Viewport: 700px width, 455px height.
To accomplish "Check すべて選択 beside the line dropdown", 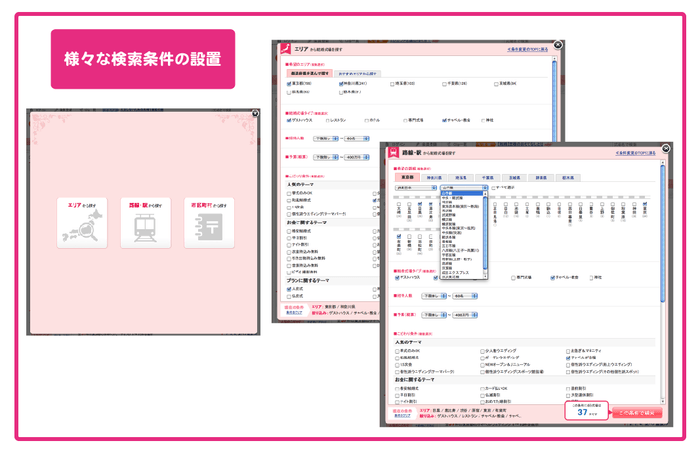I will point(493,188).
